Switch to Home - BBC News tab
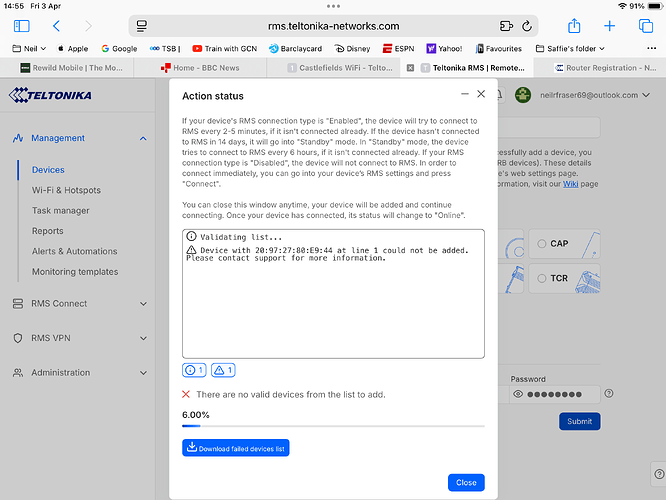Image resolution: width=666 pixels, height=500 pixels. pyautogui.click(x=200, y=68)
